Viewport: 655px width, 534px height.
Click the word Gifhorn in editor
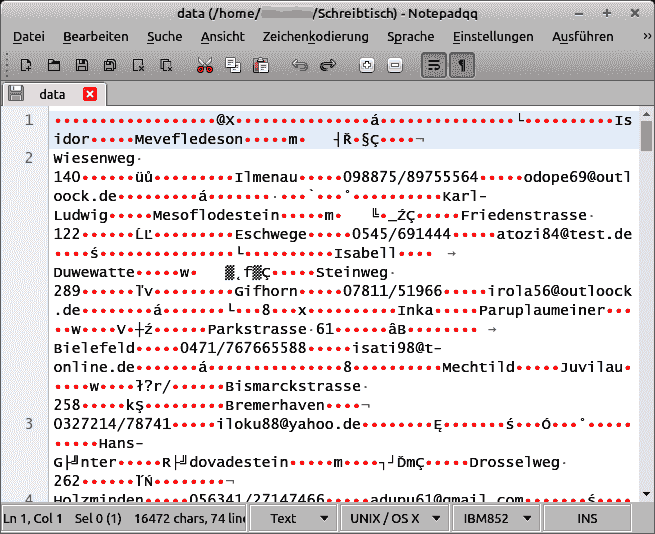(x=266, y=291)
